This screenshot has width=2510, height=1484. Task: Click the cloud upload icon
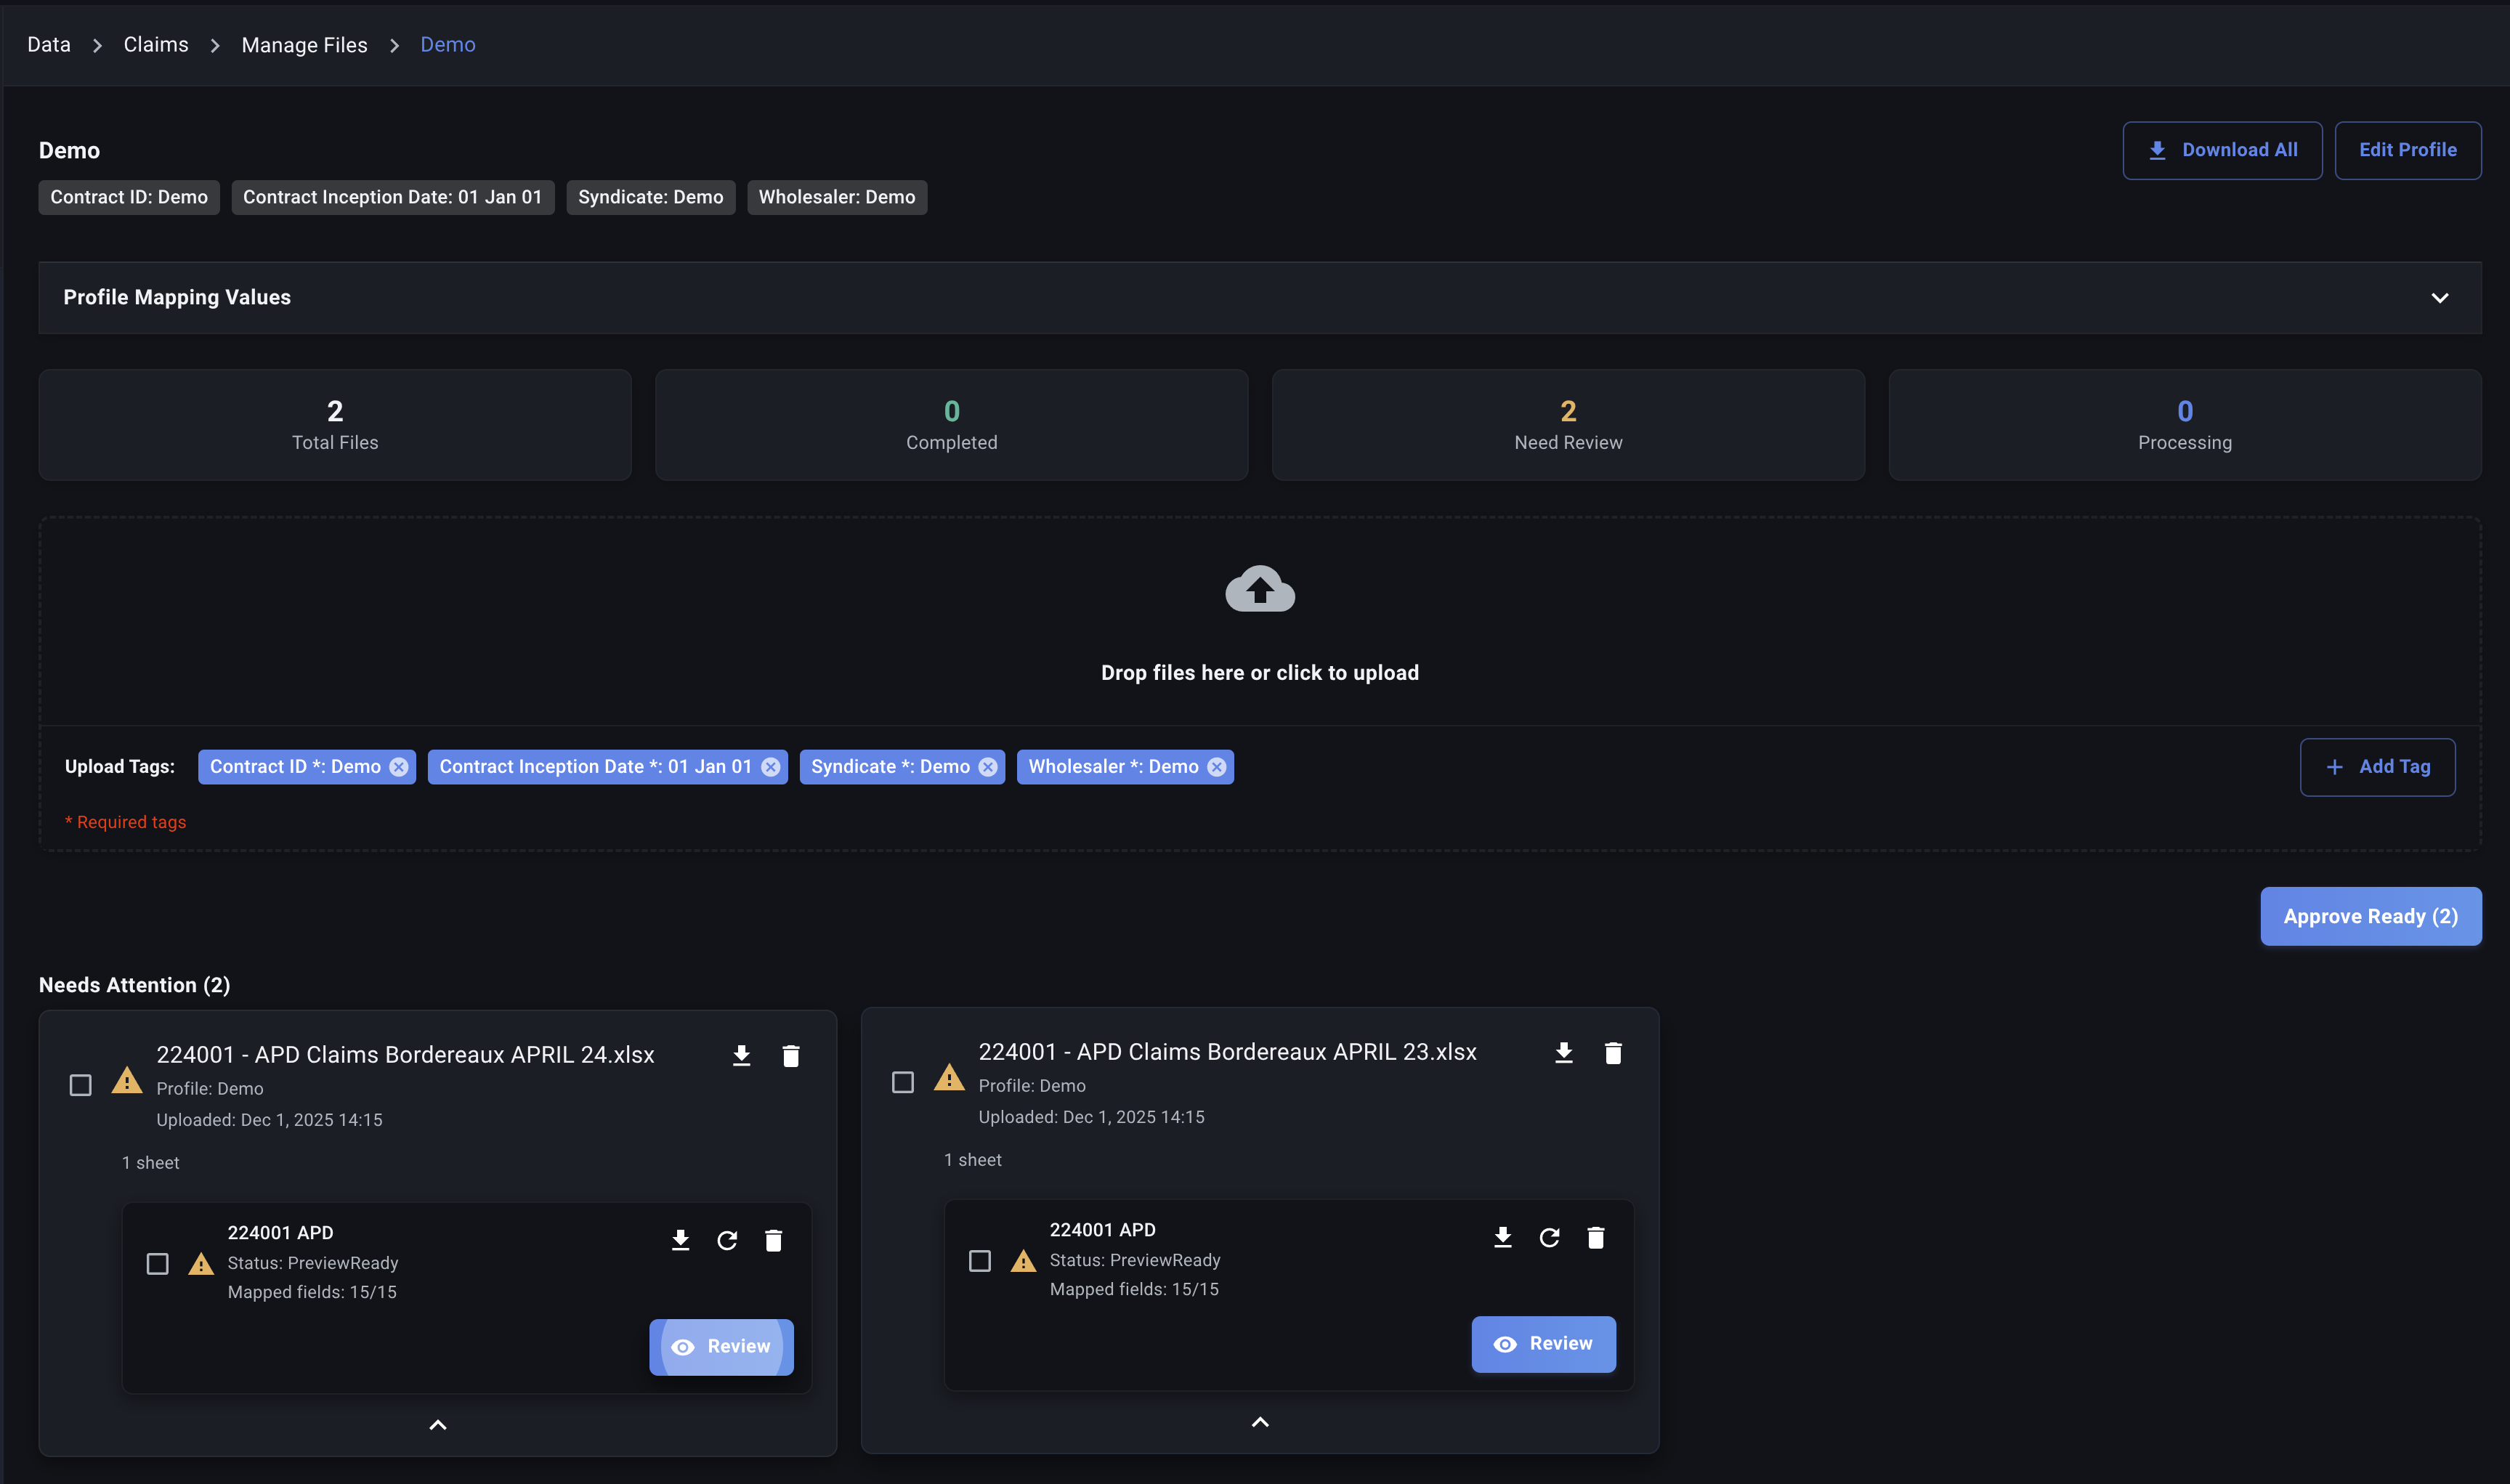(x=1259, y=589)
